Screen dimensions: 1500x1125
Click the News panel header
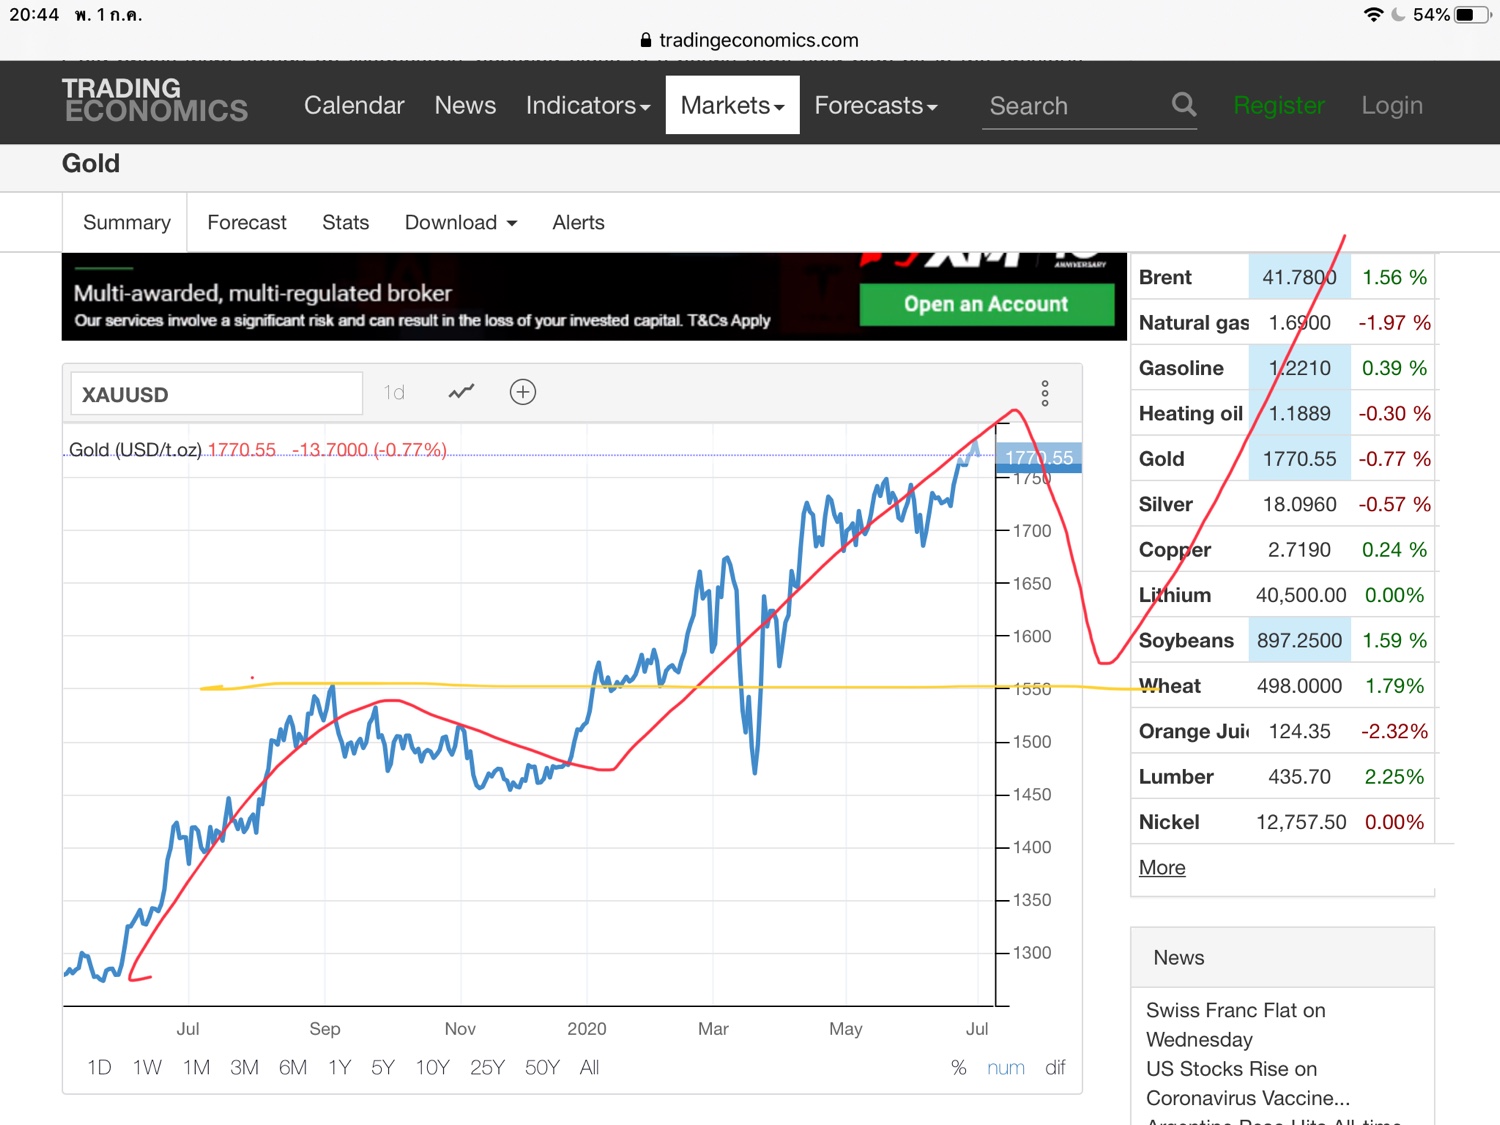point(1282,957)
